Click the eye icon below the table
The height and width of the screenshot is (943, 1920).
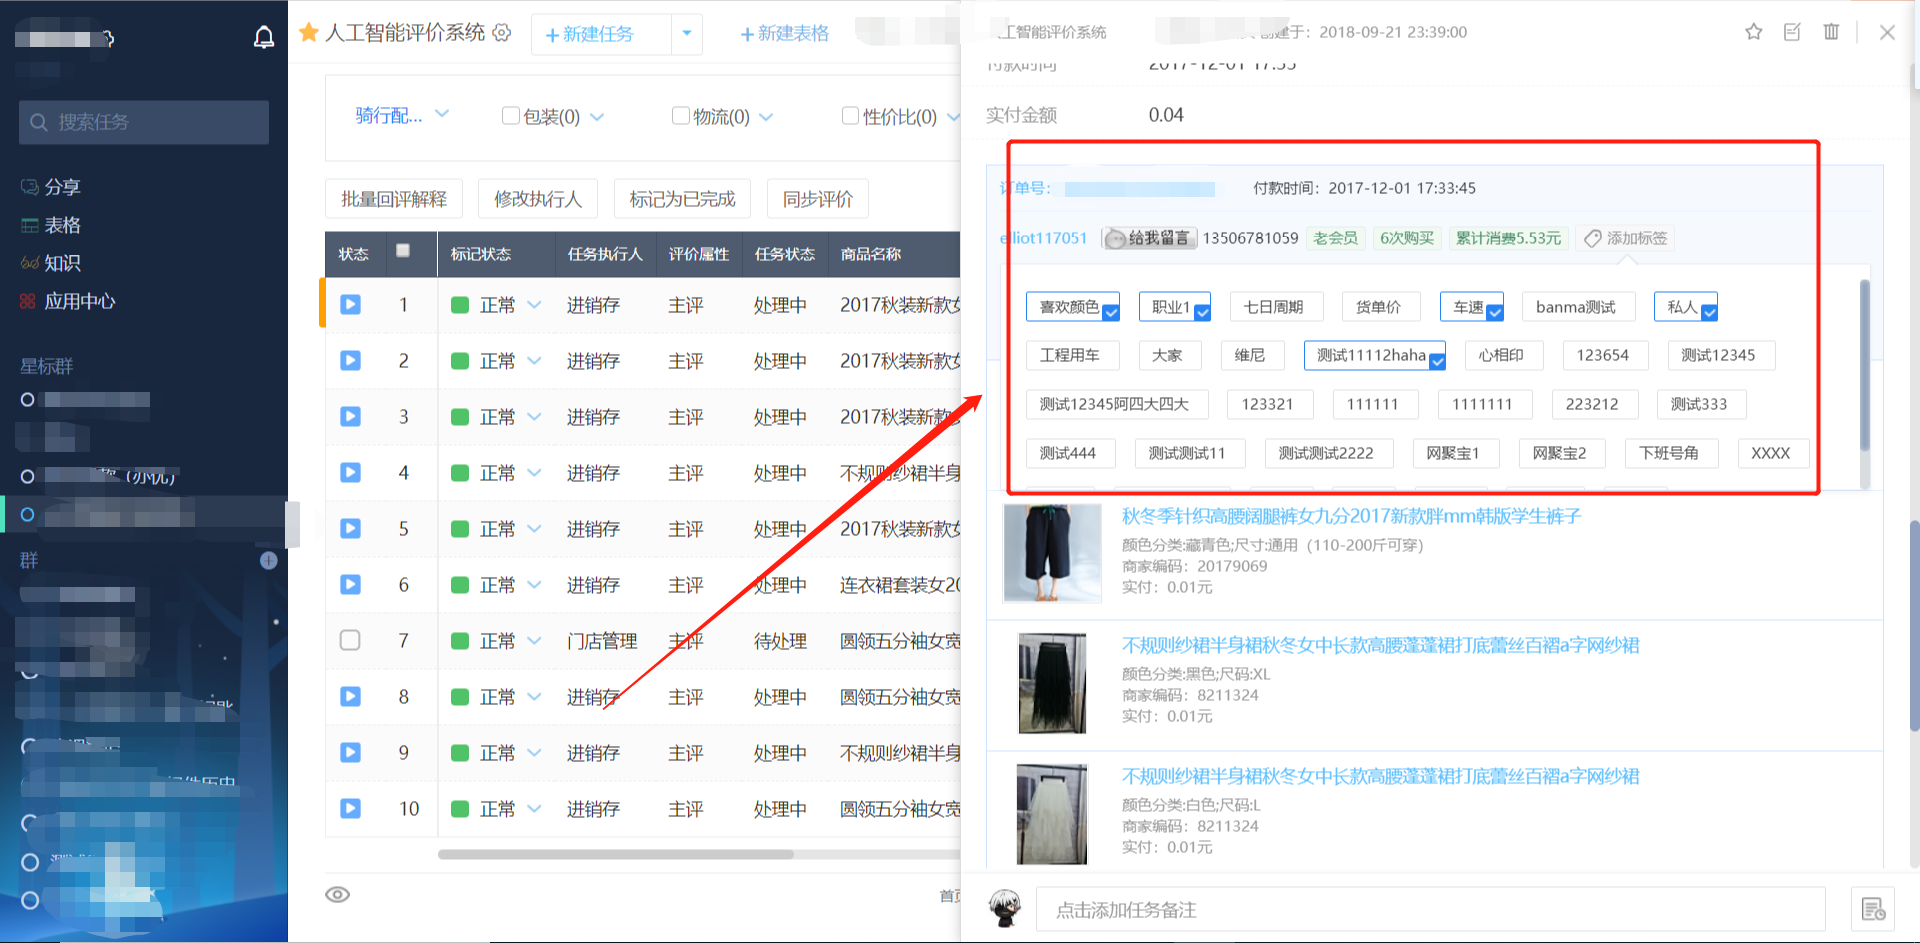[x=338, y=895]
